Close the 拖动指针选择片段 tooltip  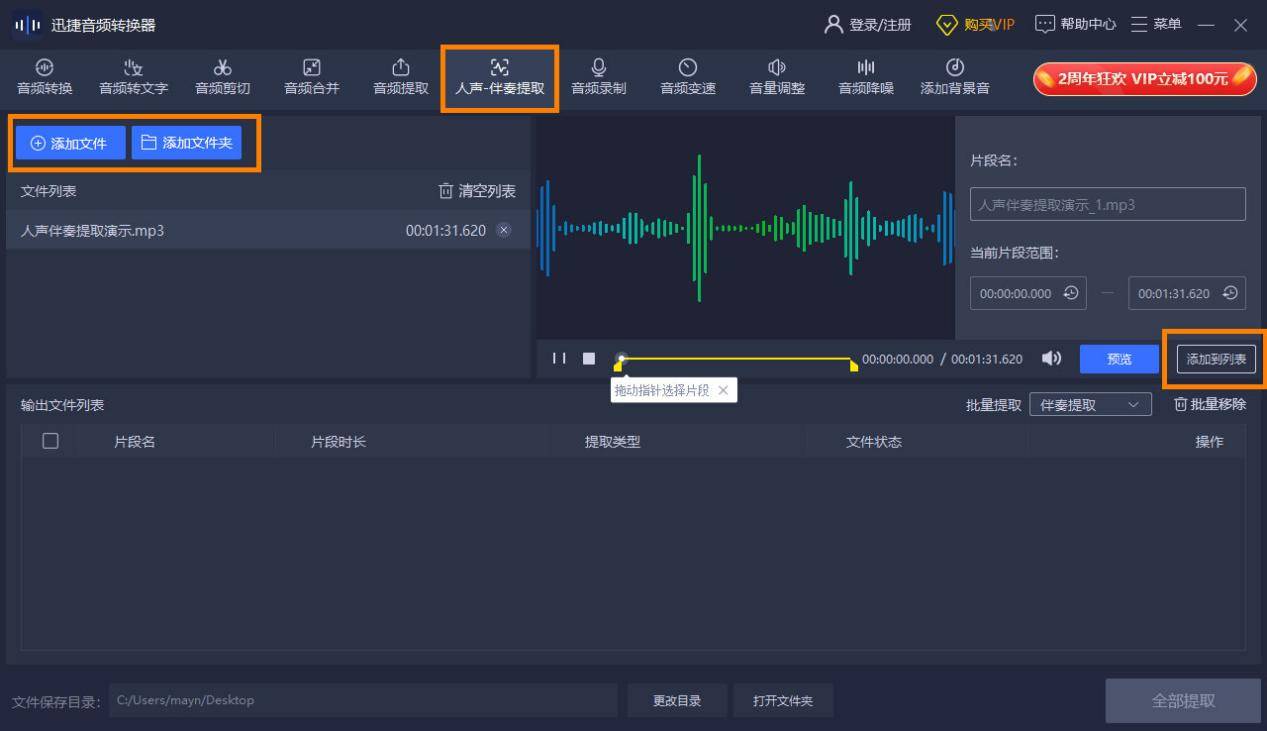pyautogui.click(x=723, y=390)
